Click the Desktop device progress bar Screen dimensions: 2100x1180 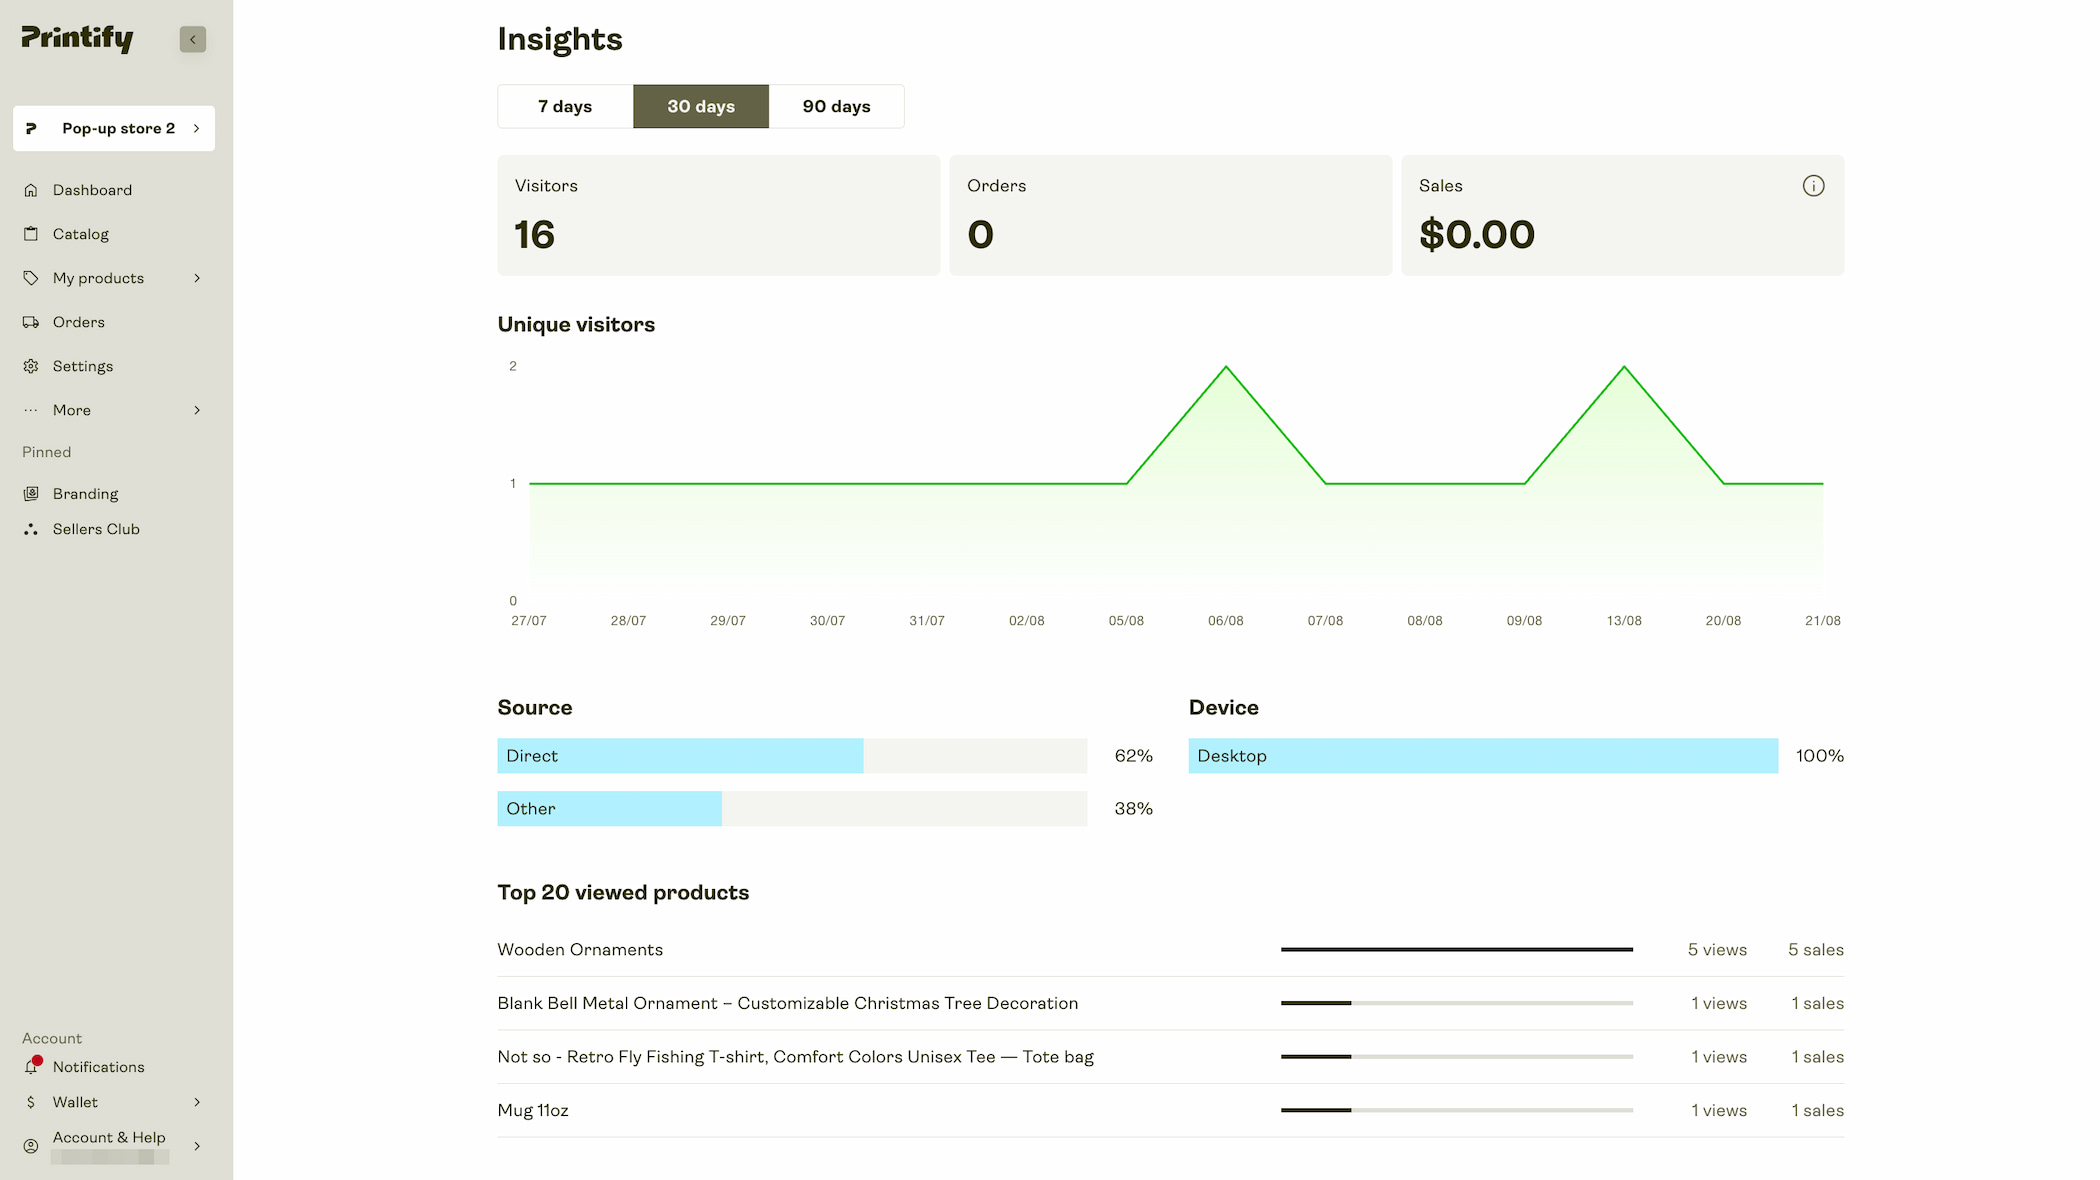click(1483, 756)
